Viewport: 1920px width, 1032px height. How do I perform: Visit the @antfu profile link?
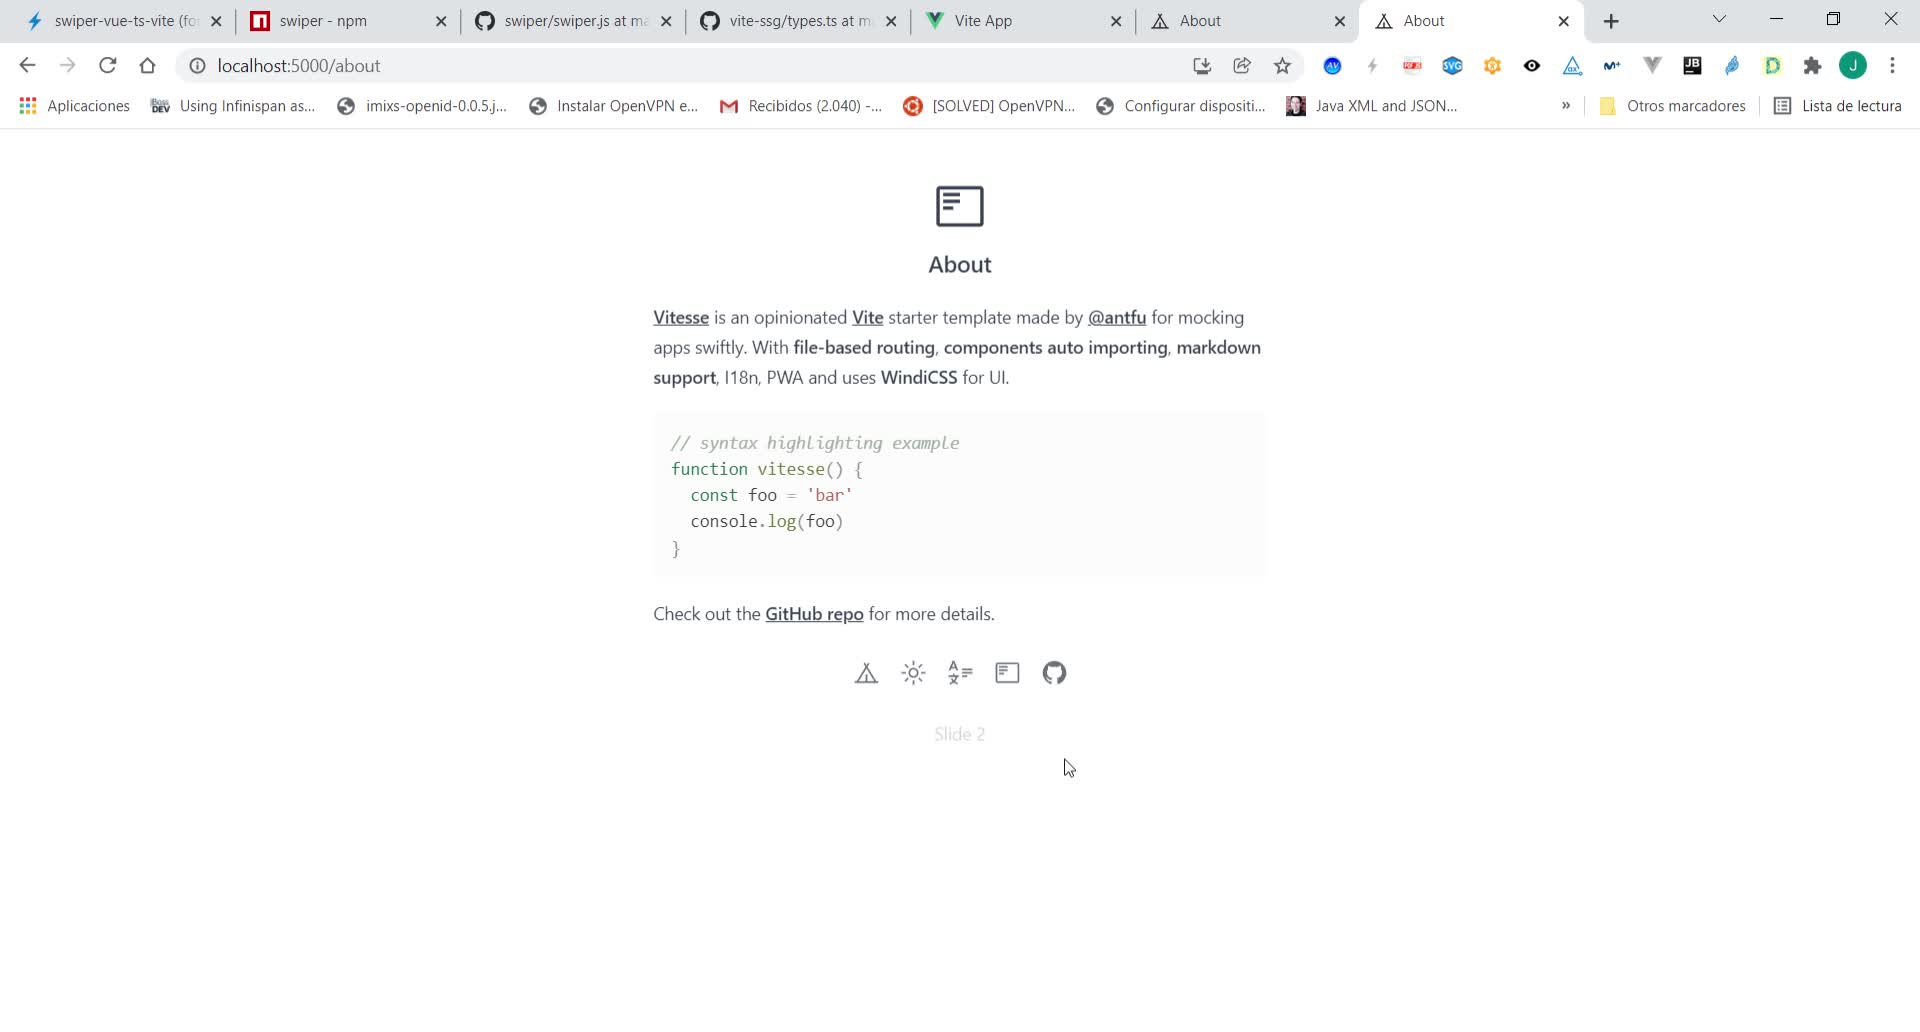pyautogui.click(x=1117, y=317)
